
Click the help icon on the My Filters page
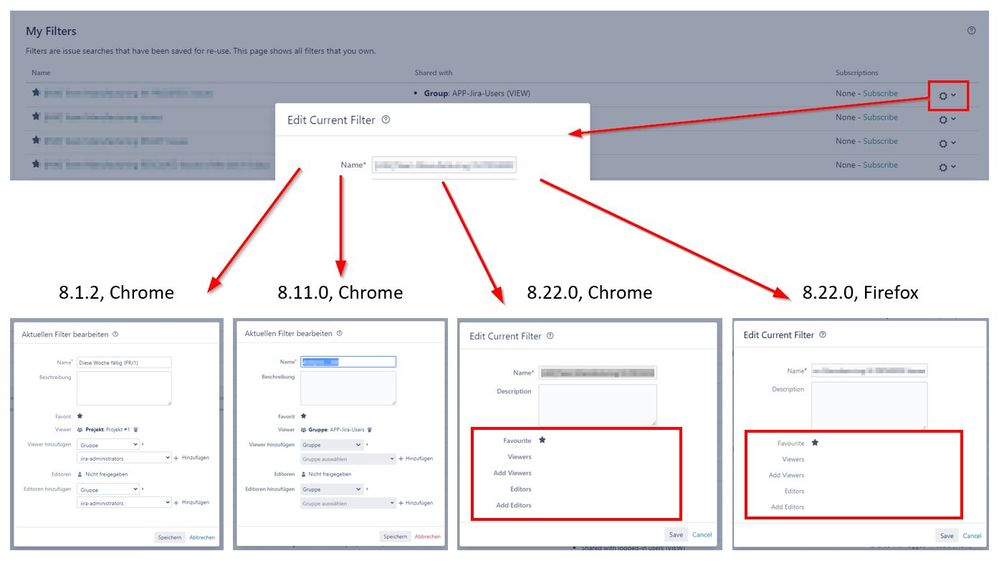[971, 31]
